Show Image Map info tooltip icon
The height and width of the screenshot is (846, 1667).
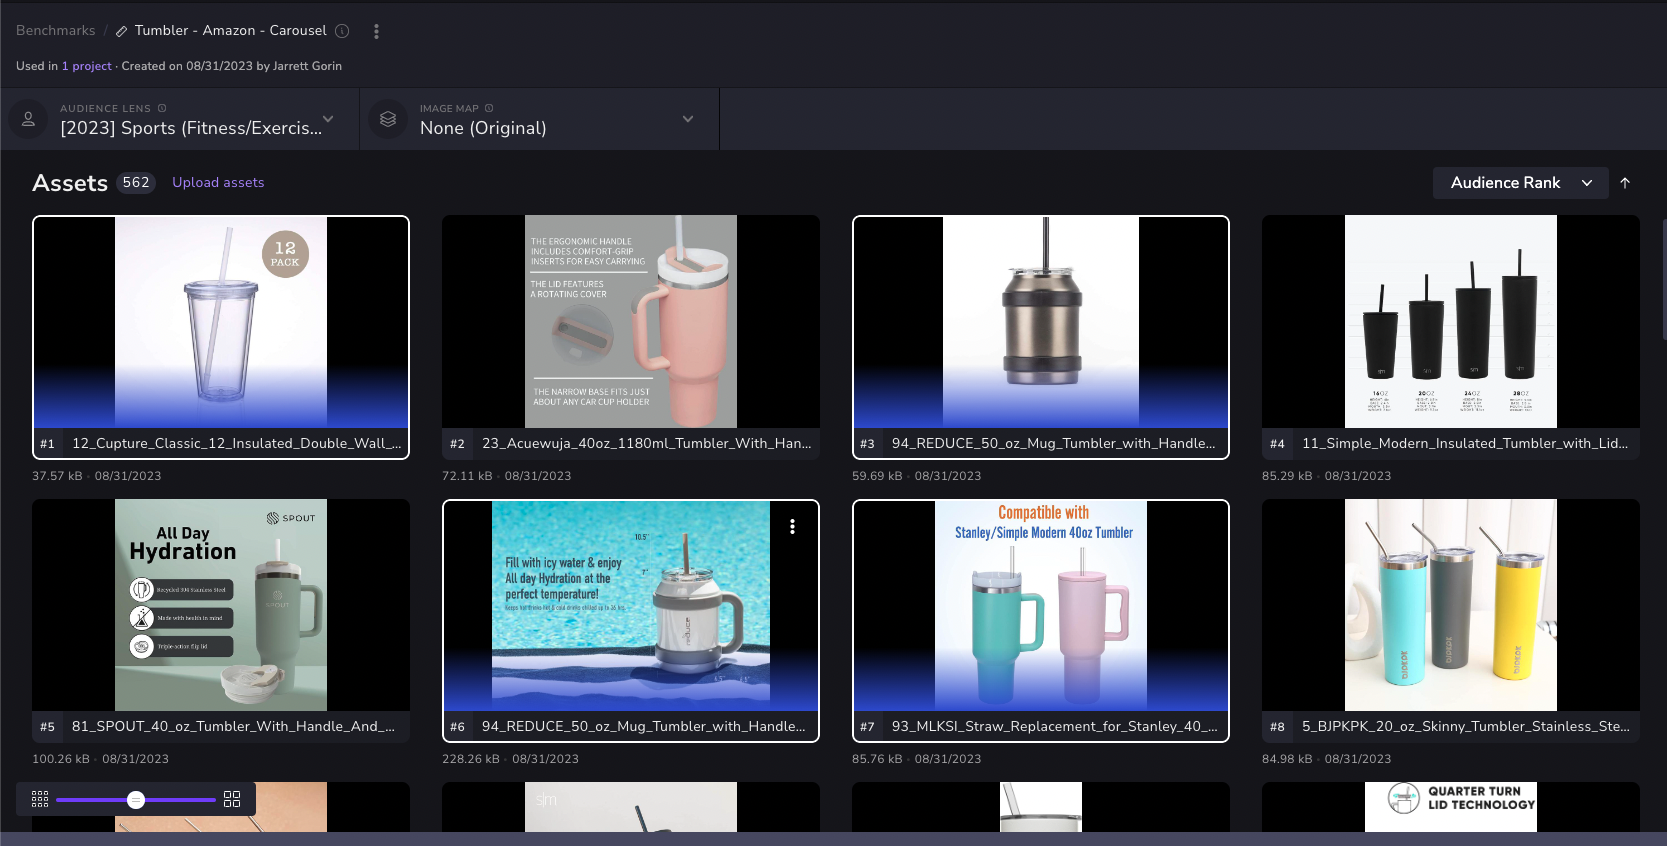point(489,108)
